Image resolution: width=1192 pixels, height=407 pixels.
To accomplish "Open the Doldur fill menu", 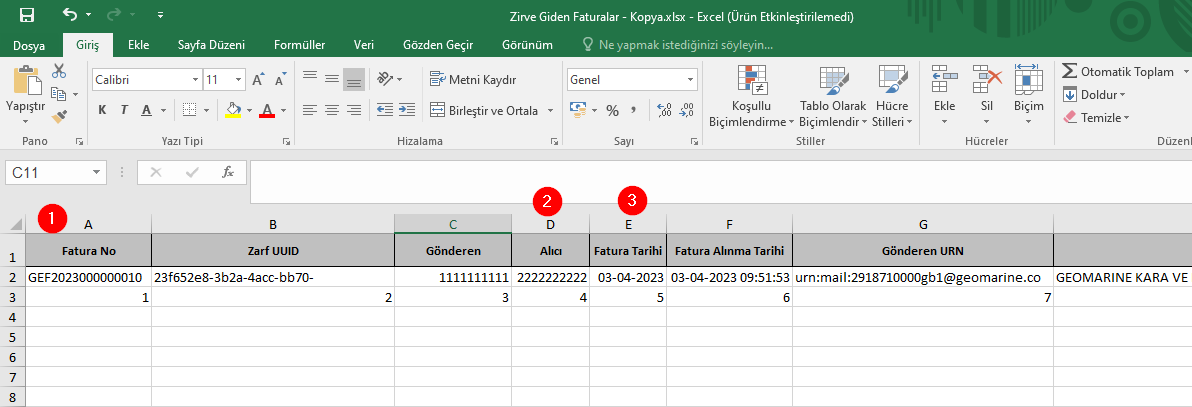I will pos(1093,94).
